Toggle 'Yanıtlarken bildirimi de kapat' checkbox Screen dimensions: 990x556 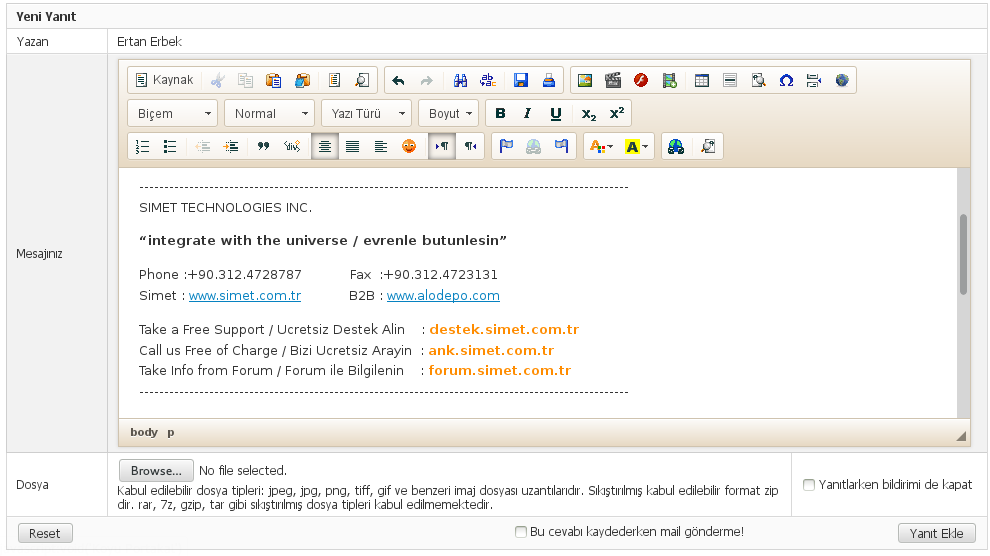(809, 485)
